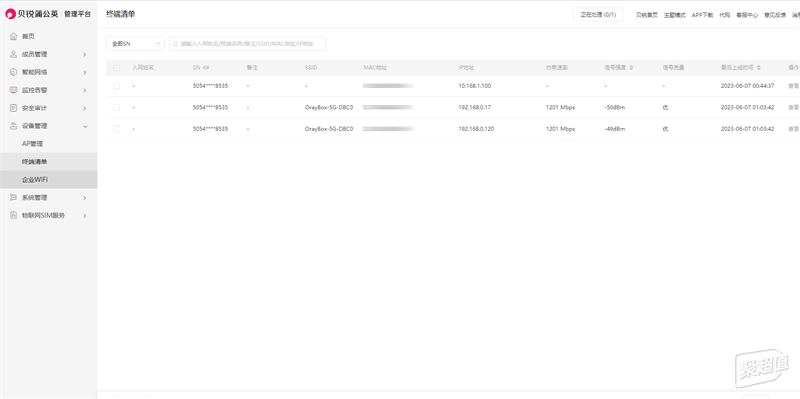The height and width of the screenshot is (399, 800).
Task: Click 1201 Mbps in the -49dBm row
Action: point(560,129)
